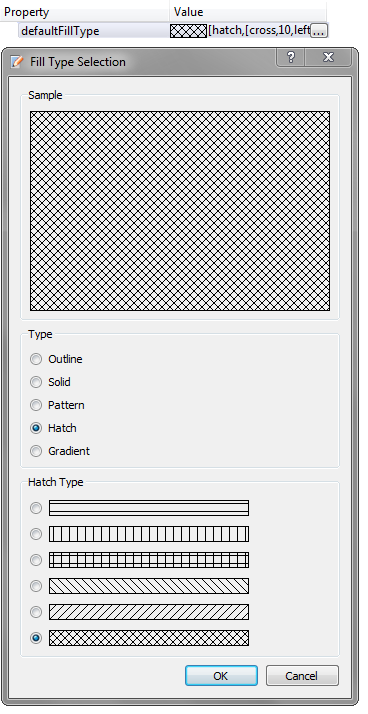This screenshot has width=368, height=714.
Task: Open dialog help with the question mark
Action: click(291, 57)
